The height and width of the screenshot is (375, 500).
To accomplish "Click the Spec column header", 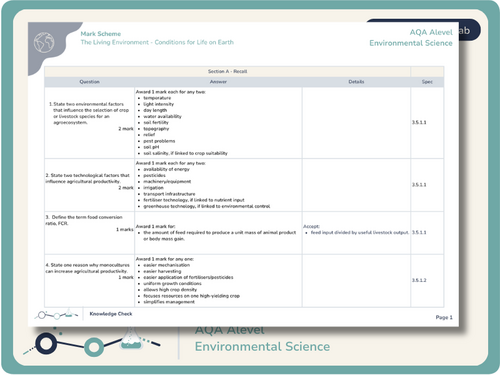I will (x=427, y=82).
